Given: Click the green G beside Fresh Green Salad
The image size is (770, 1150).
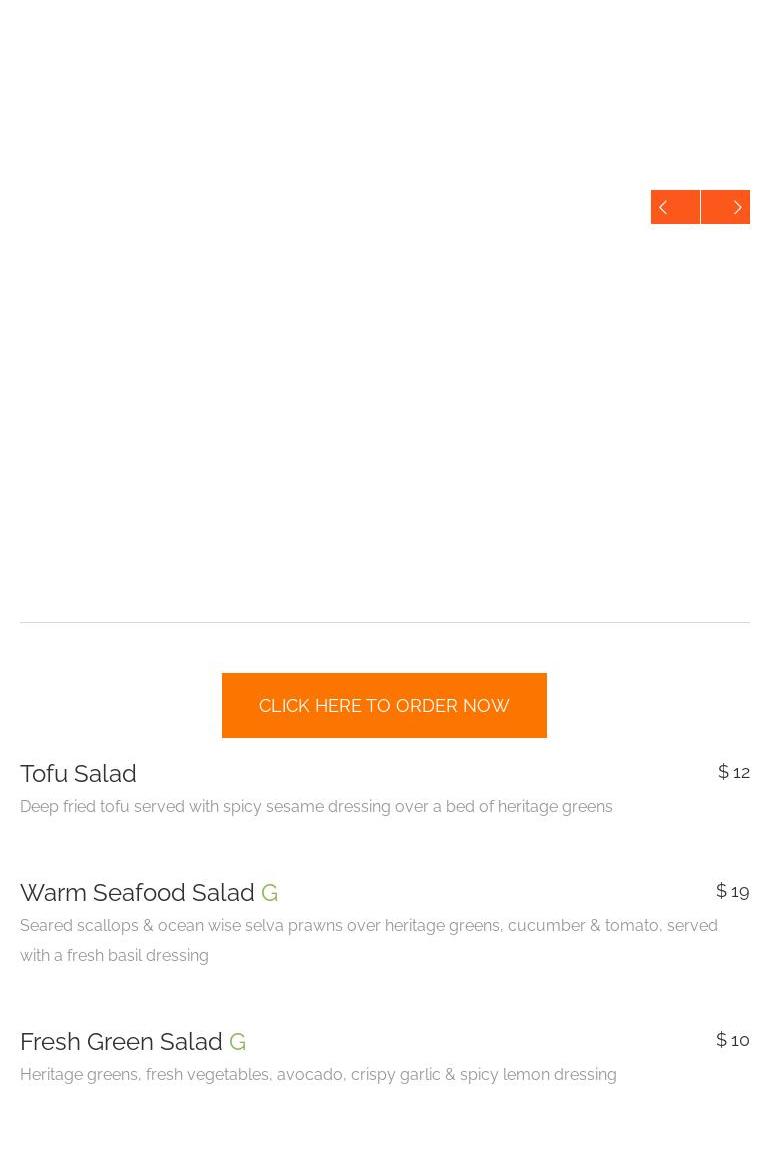Looking at the screenshot, I should pyautogui.click(x=237, y=1041).
